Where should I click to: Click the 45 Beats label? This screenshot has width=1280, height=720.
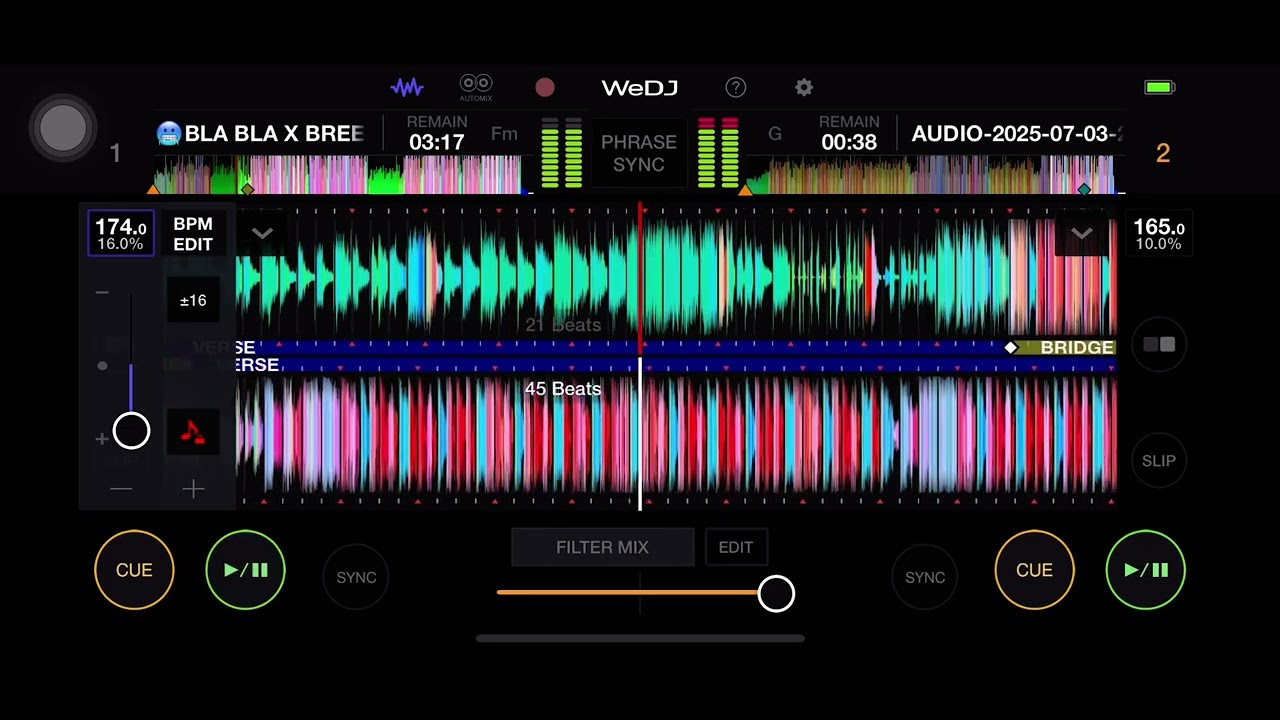point(563,388)
